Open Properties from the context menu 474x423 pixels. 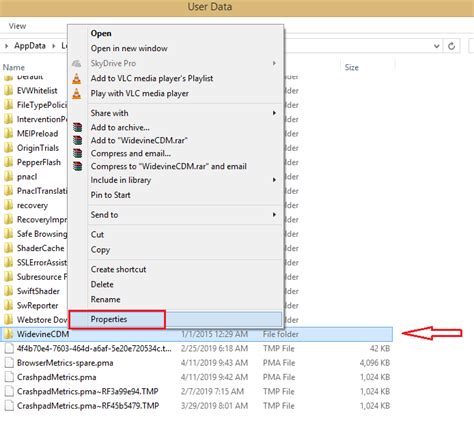(x=109, y=319)
